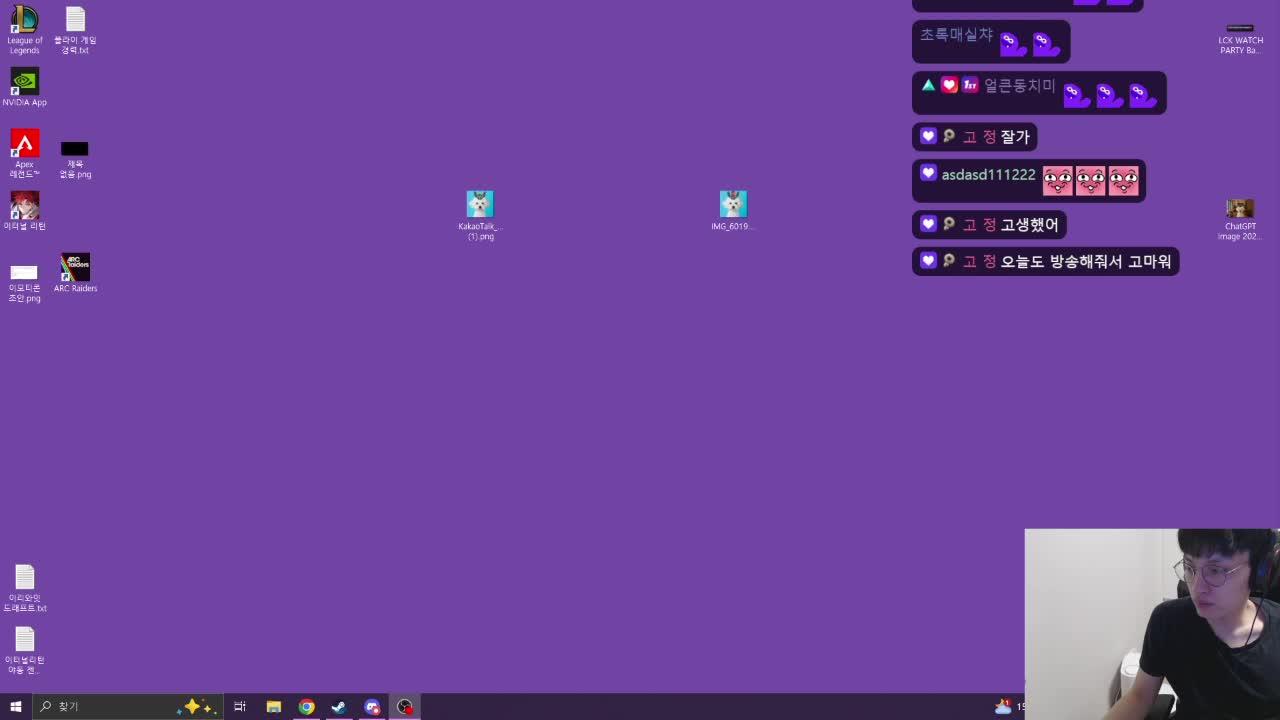The image size is (1280, 720).
Task: Click username 얼큰동치미 in chat overlay
Action: 1021,86
